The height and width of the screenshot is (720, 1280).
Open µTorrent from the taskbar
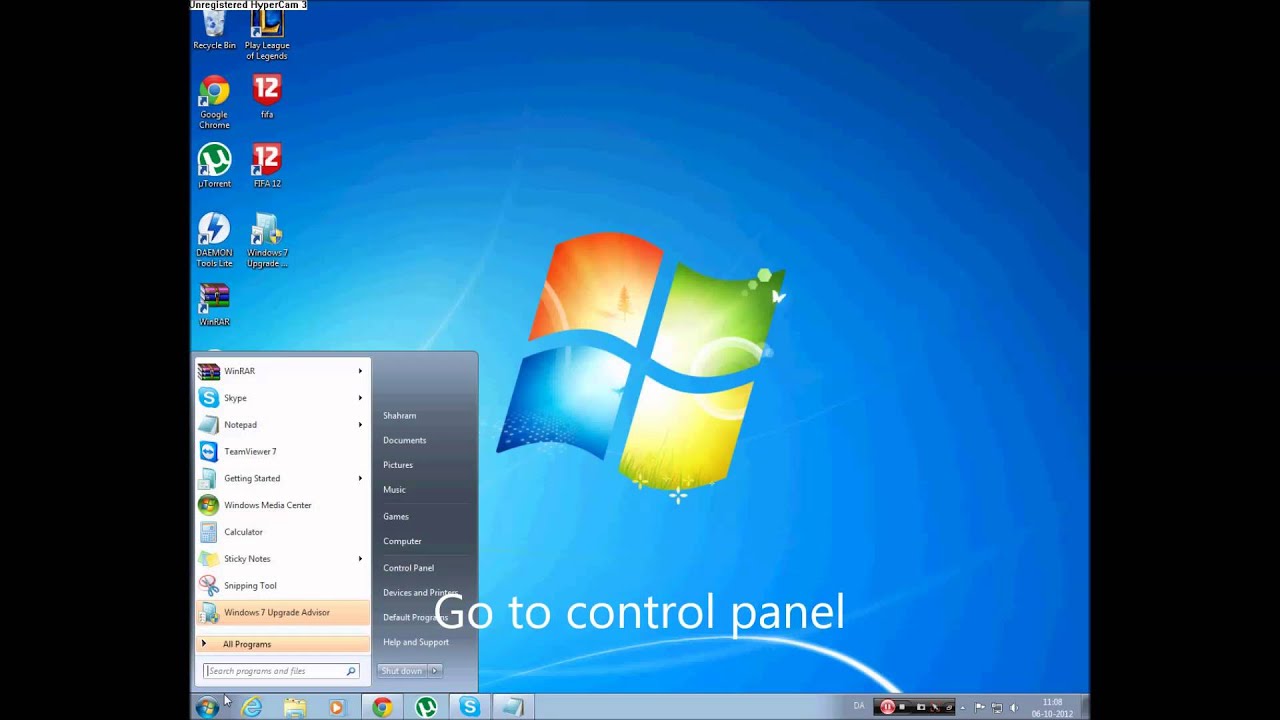point(426,707)
